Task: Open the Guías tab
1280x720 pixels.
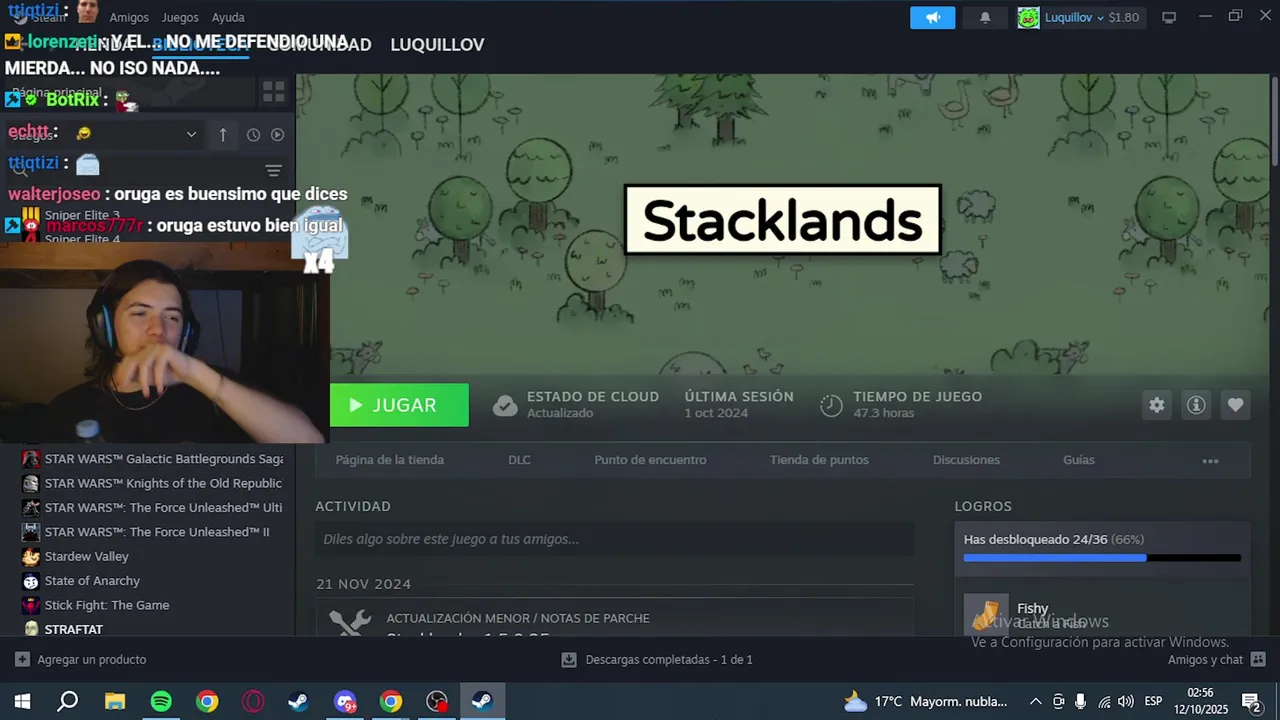Action: [1079, 460]
